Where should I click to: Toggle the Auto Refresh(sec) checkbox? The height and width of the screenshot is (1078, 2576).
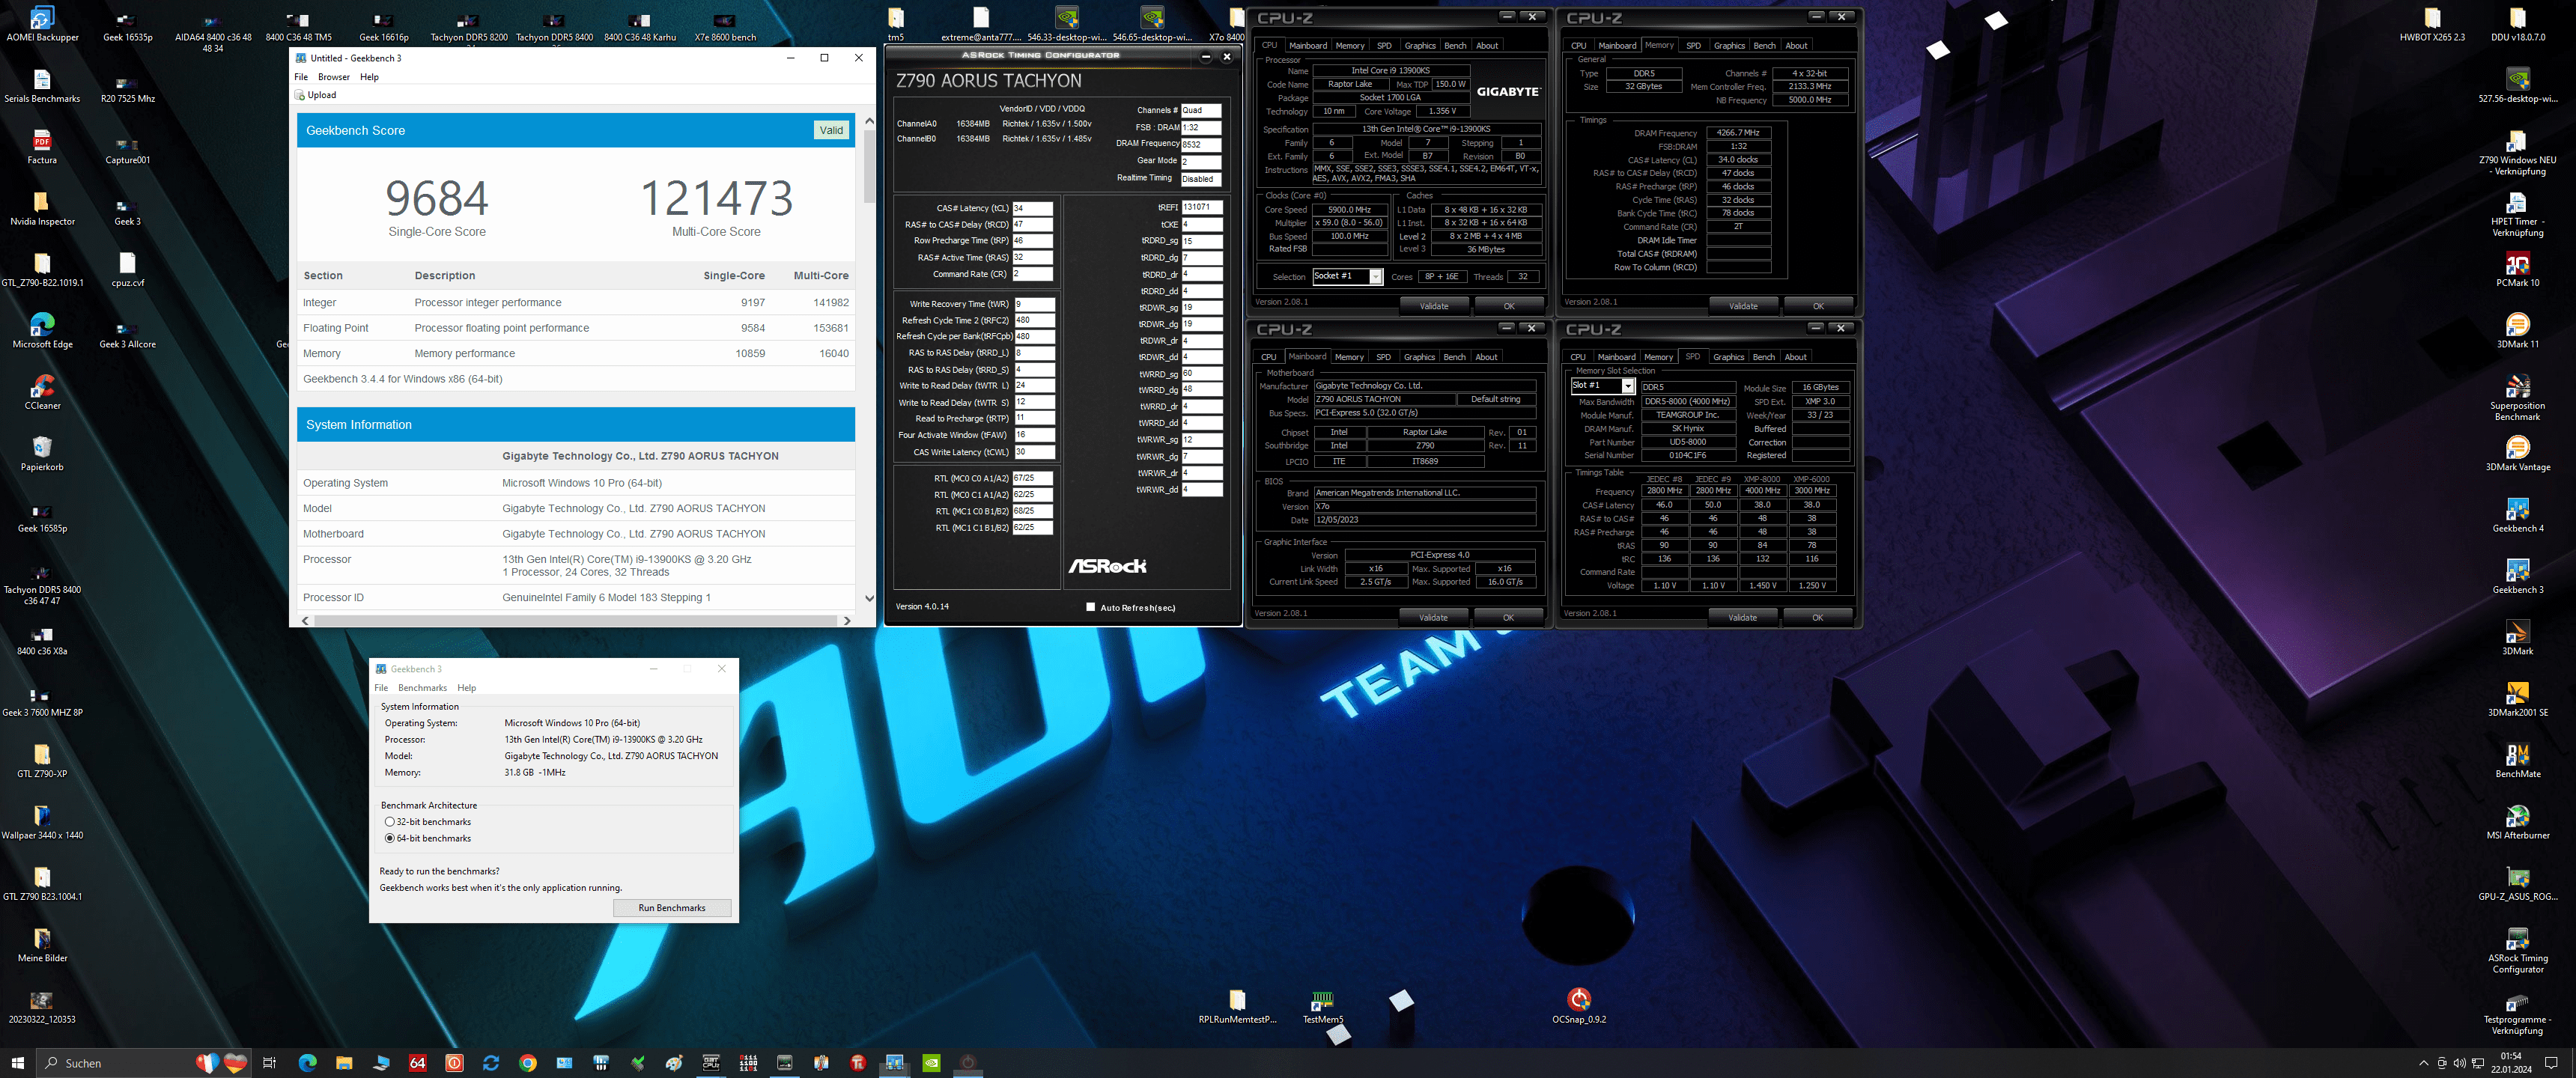coord(1090,607)
